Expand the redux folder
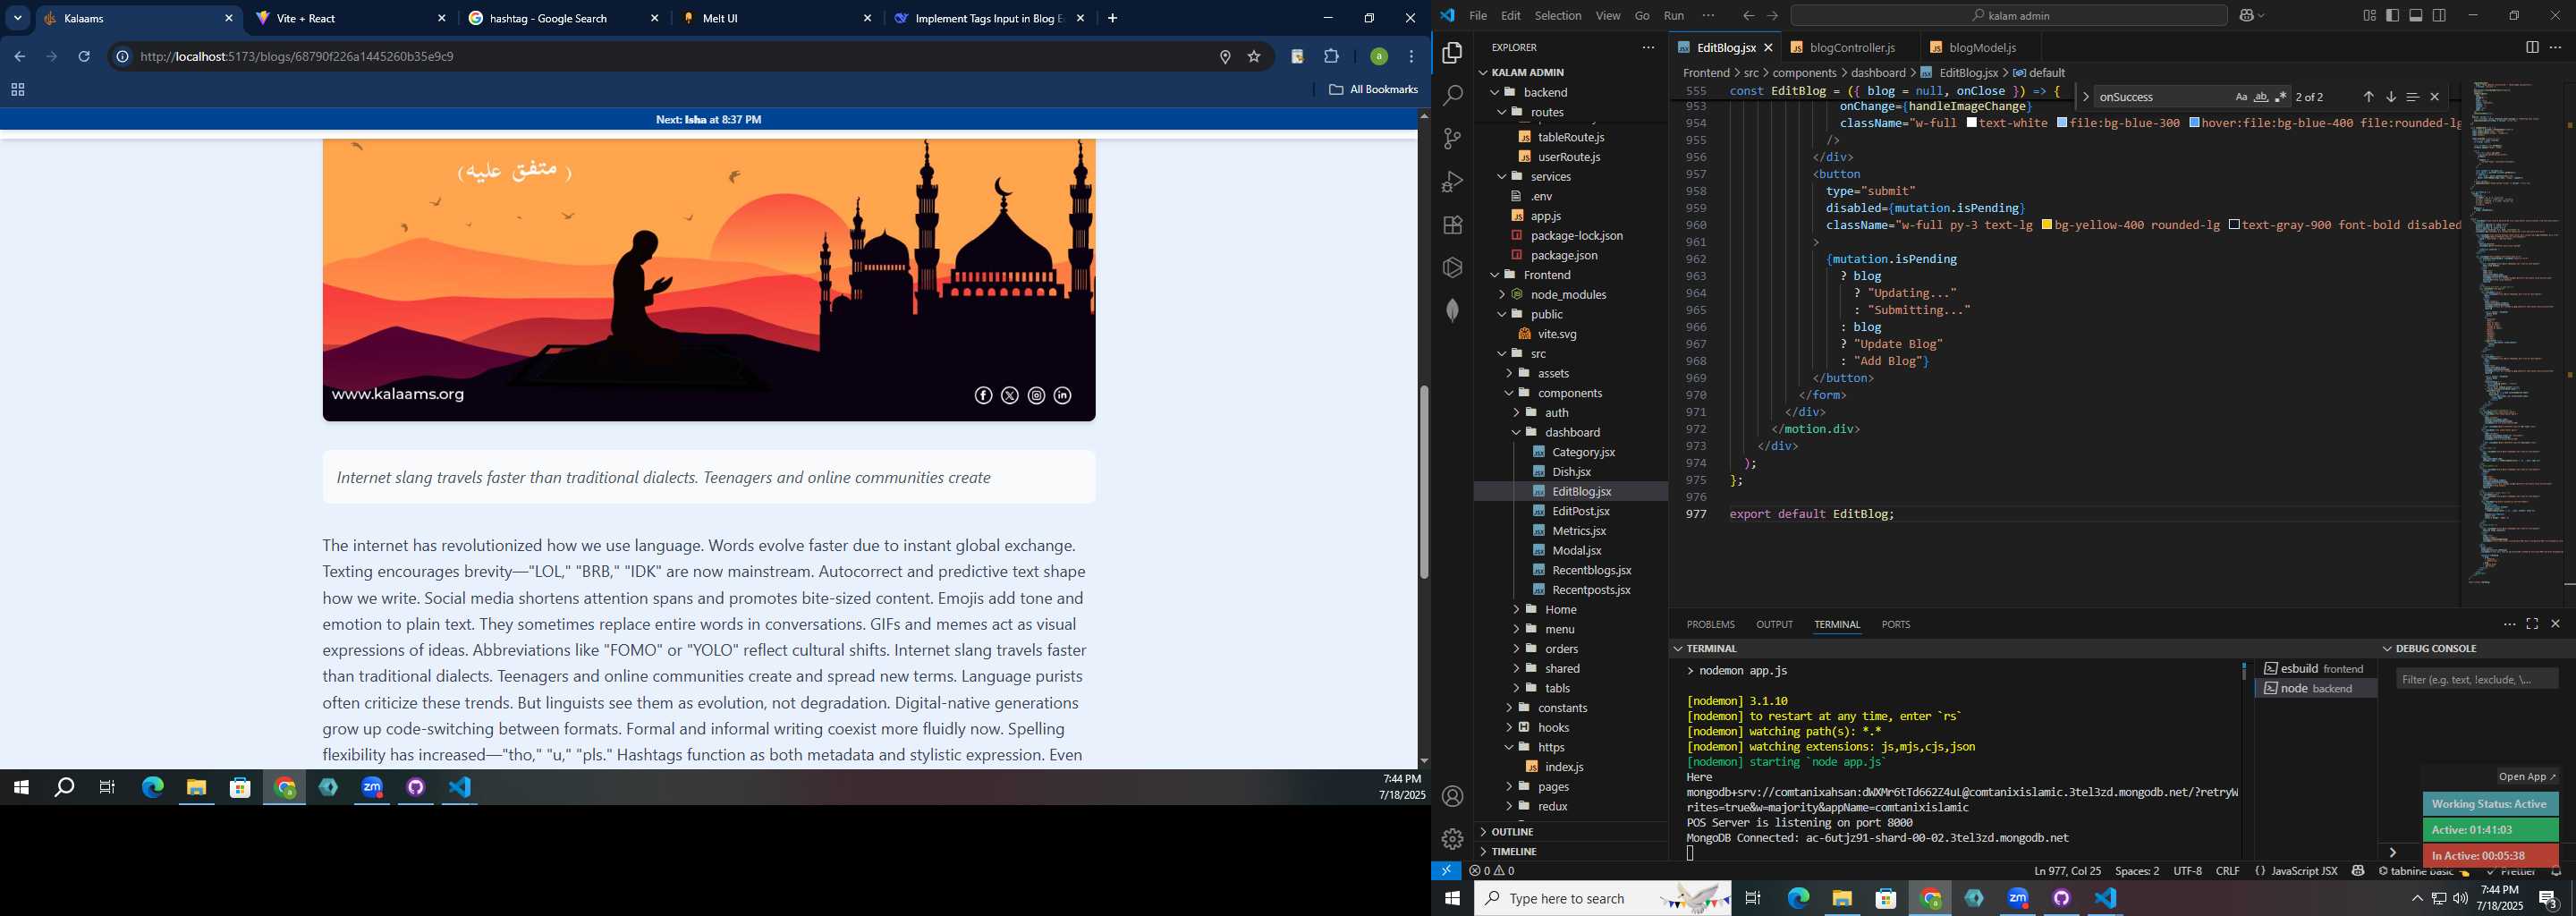This screenshot has width=2576, height=916. pos(1509,806)
